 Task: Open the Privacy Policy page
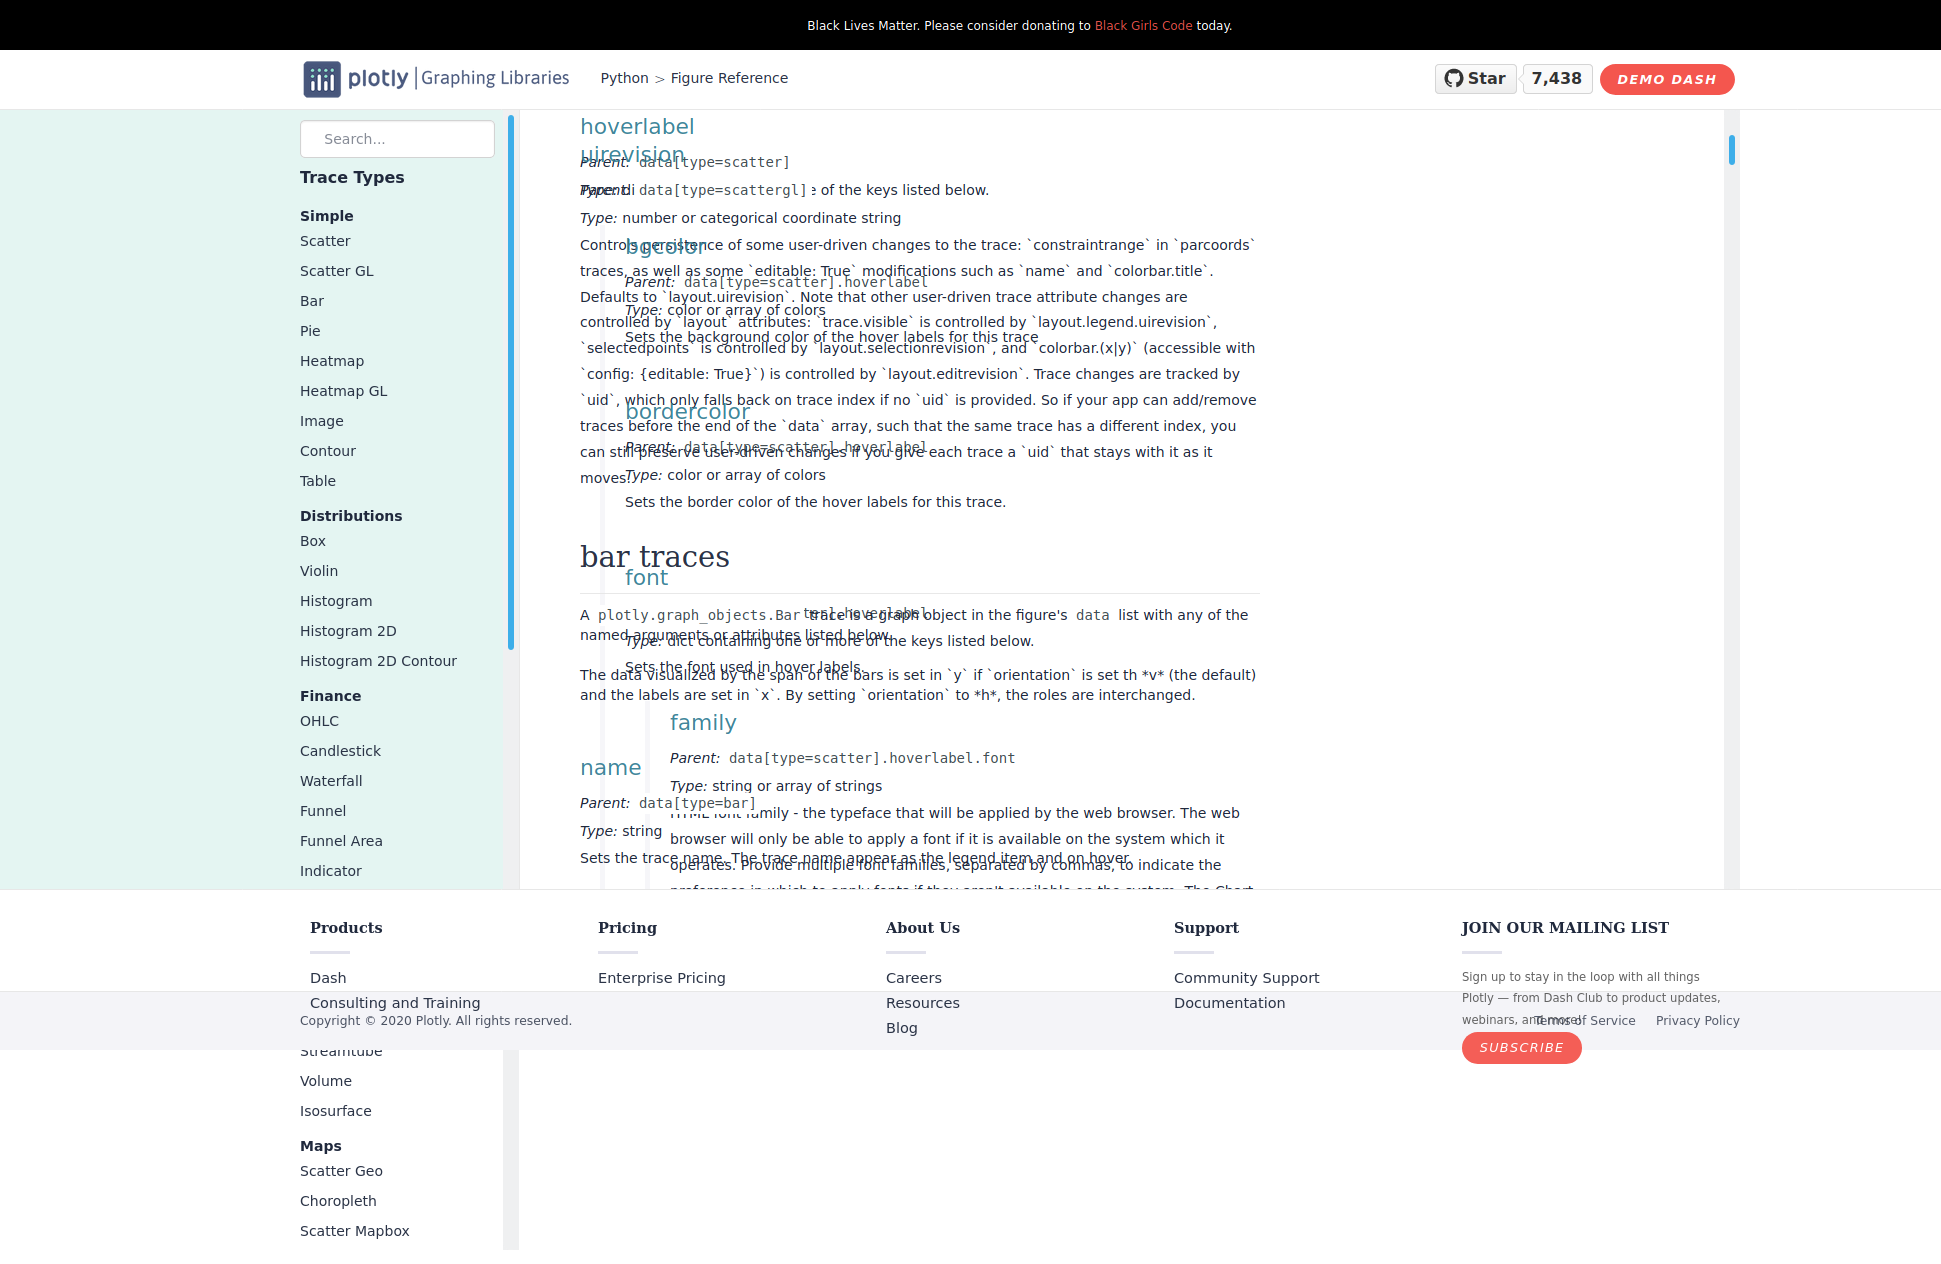[1697, 1020]
